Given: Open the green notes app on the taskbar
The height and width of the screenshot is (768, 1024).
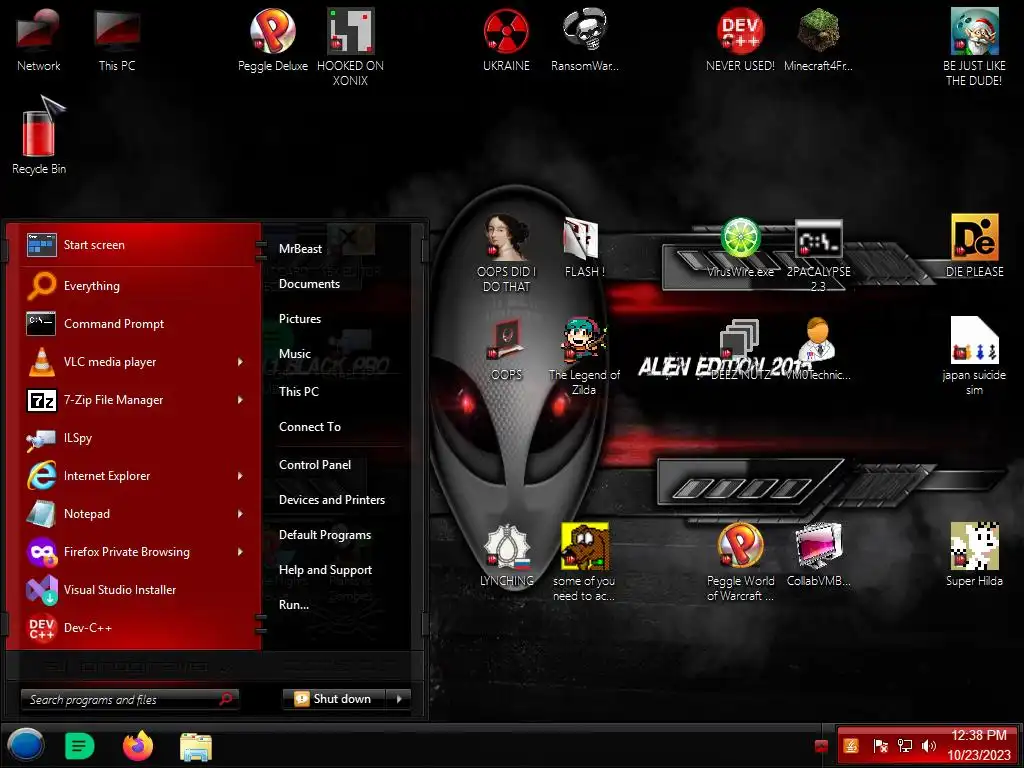Looking at the screenshot, I should (80, 746).
